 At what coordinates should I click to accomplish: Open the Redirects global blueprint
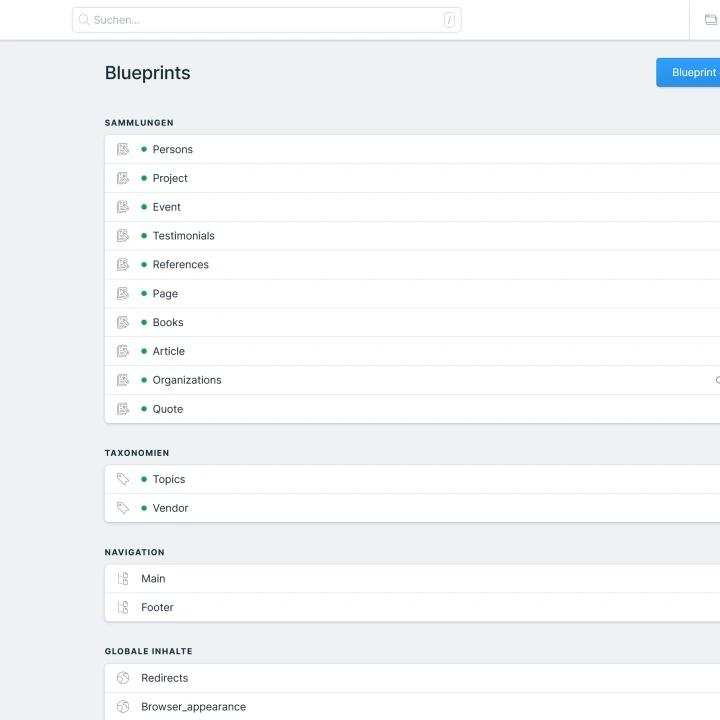click(x=165, y=678)
